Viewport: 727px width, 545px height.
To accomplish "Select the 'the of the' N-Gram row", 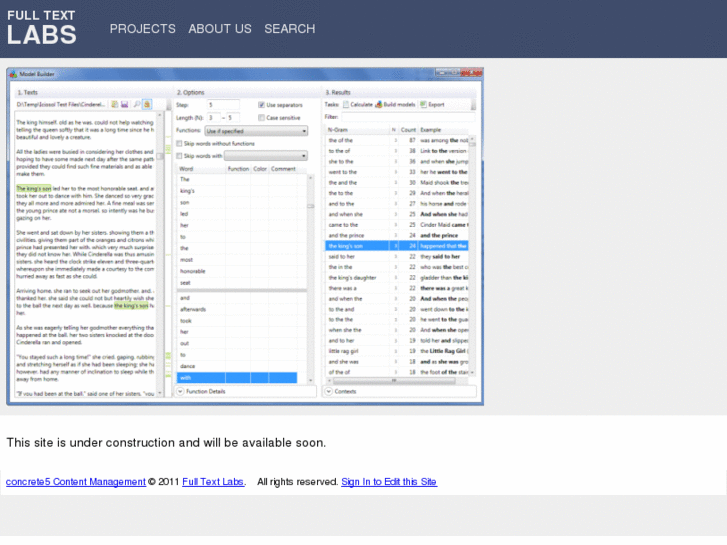I will click(396, 140).
